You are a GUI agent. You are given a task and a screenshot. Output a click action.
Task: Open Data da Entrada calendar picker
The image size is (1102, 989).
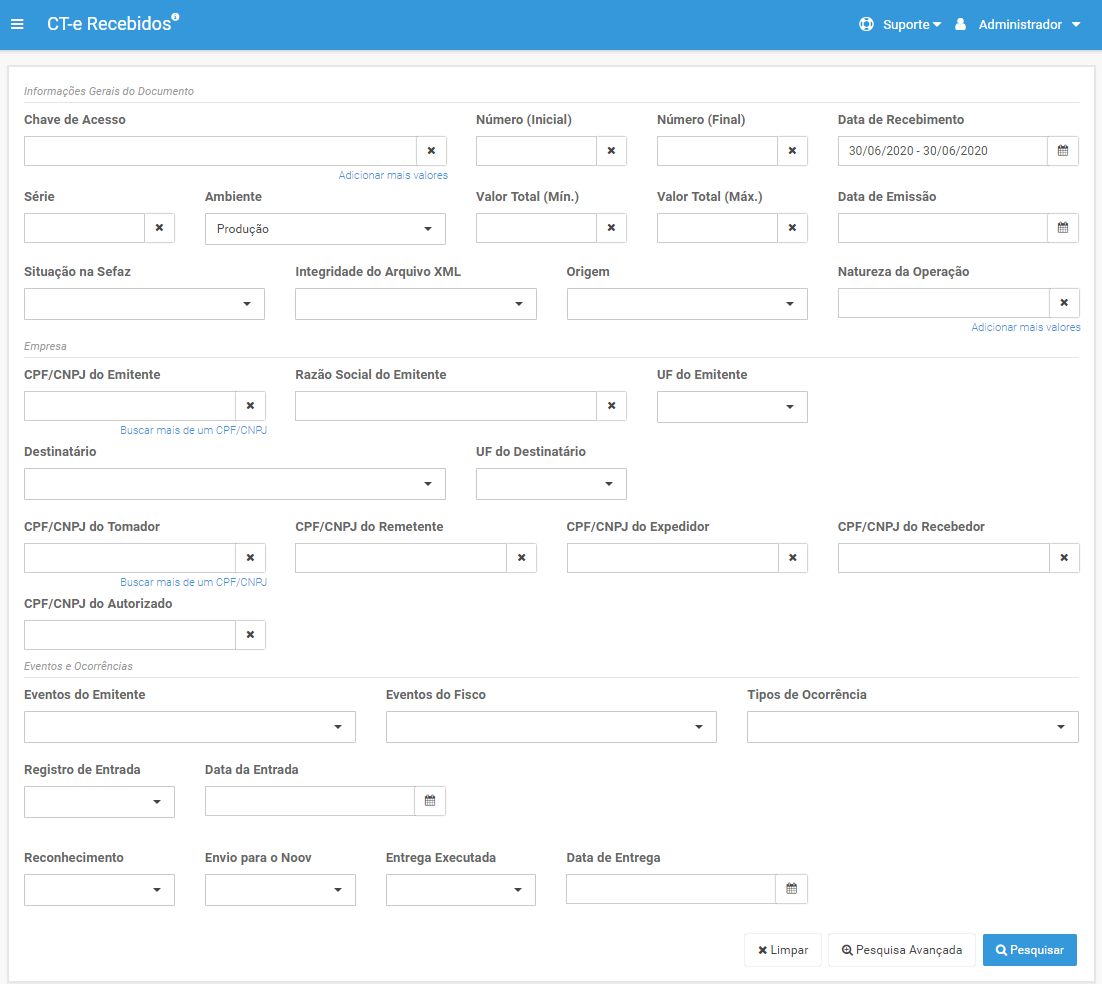430,801
